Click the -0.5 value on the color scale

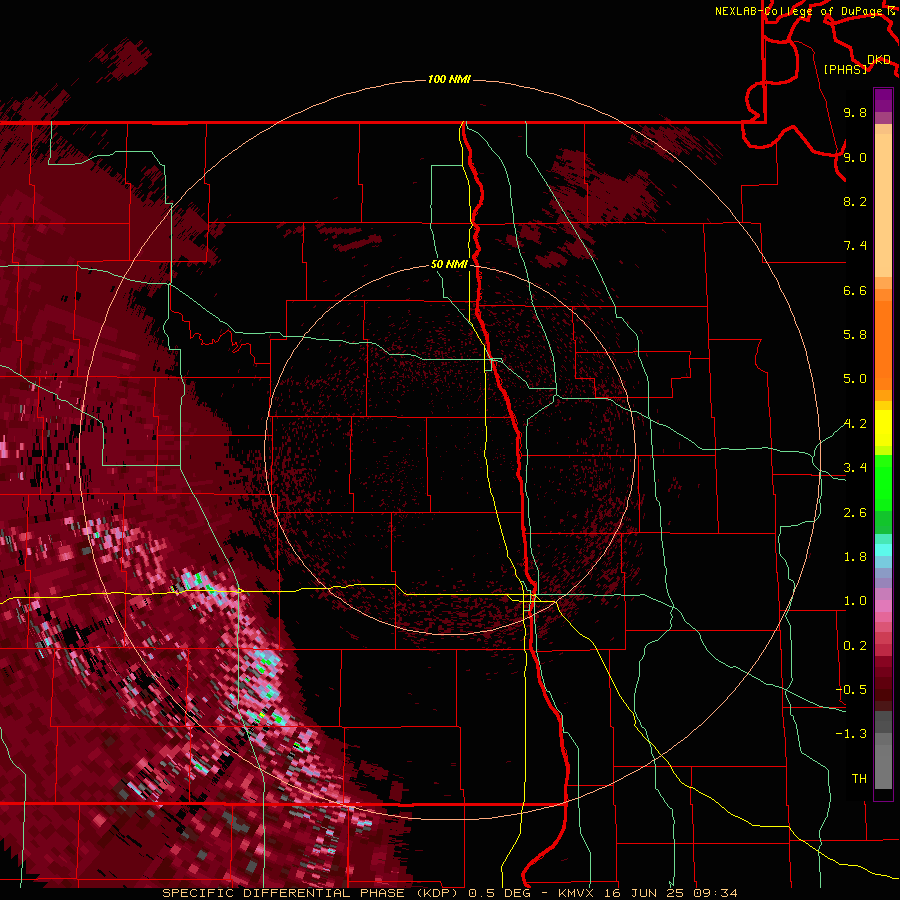(851, 690)
